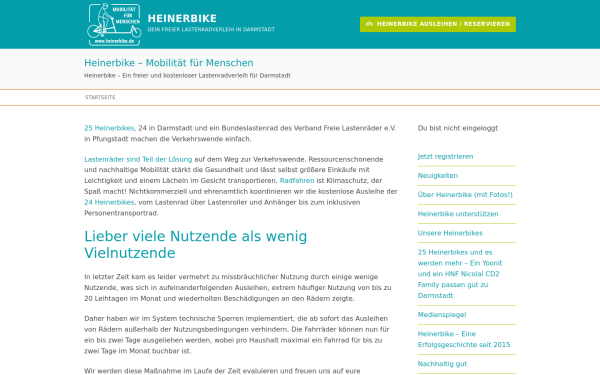
Task: Open Heinerbike ausleihen / reservieren button
Action: (x=438, y=24)
